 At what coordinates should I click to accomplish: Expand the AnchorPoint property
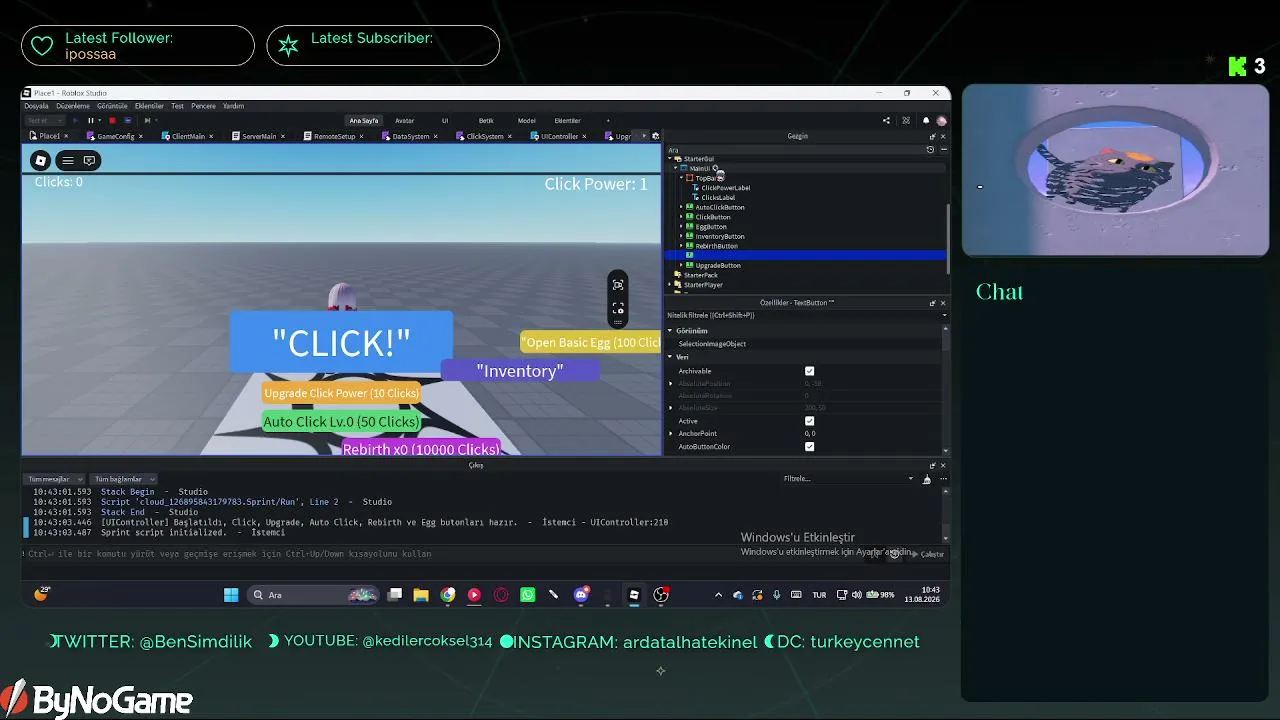pyautogui.click(x=671, y=434)
